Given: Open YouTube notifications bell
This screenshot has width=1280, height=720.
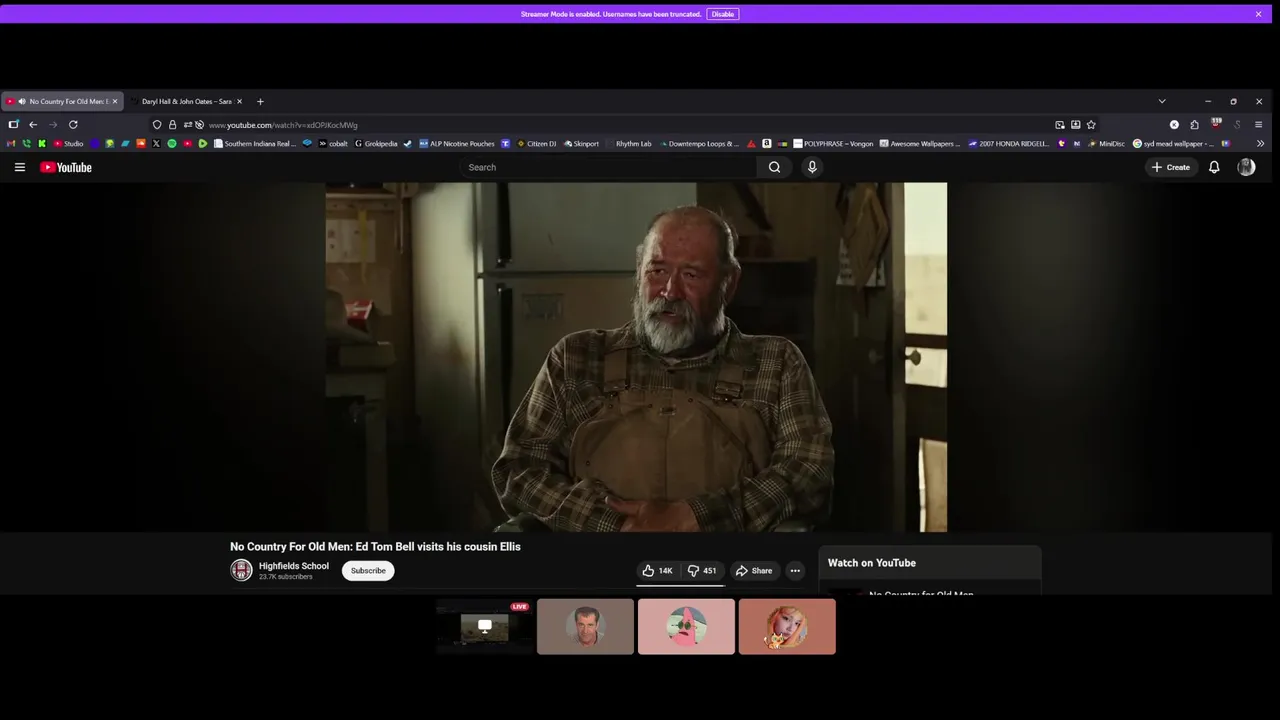Looking at the screenshot, I should point(1214,167).
